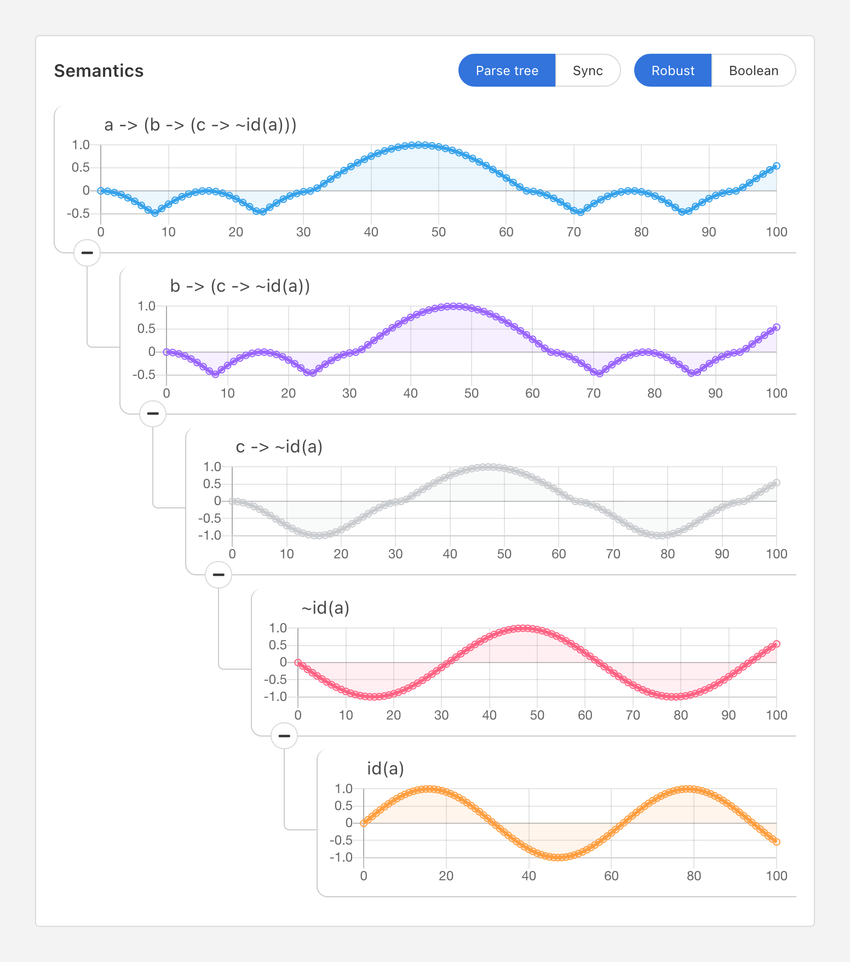
Task: Click the minus icon beside the "id(a)" chart
Action: click(x=284, y=736)
